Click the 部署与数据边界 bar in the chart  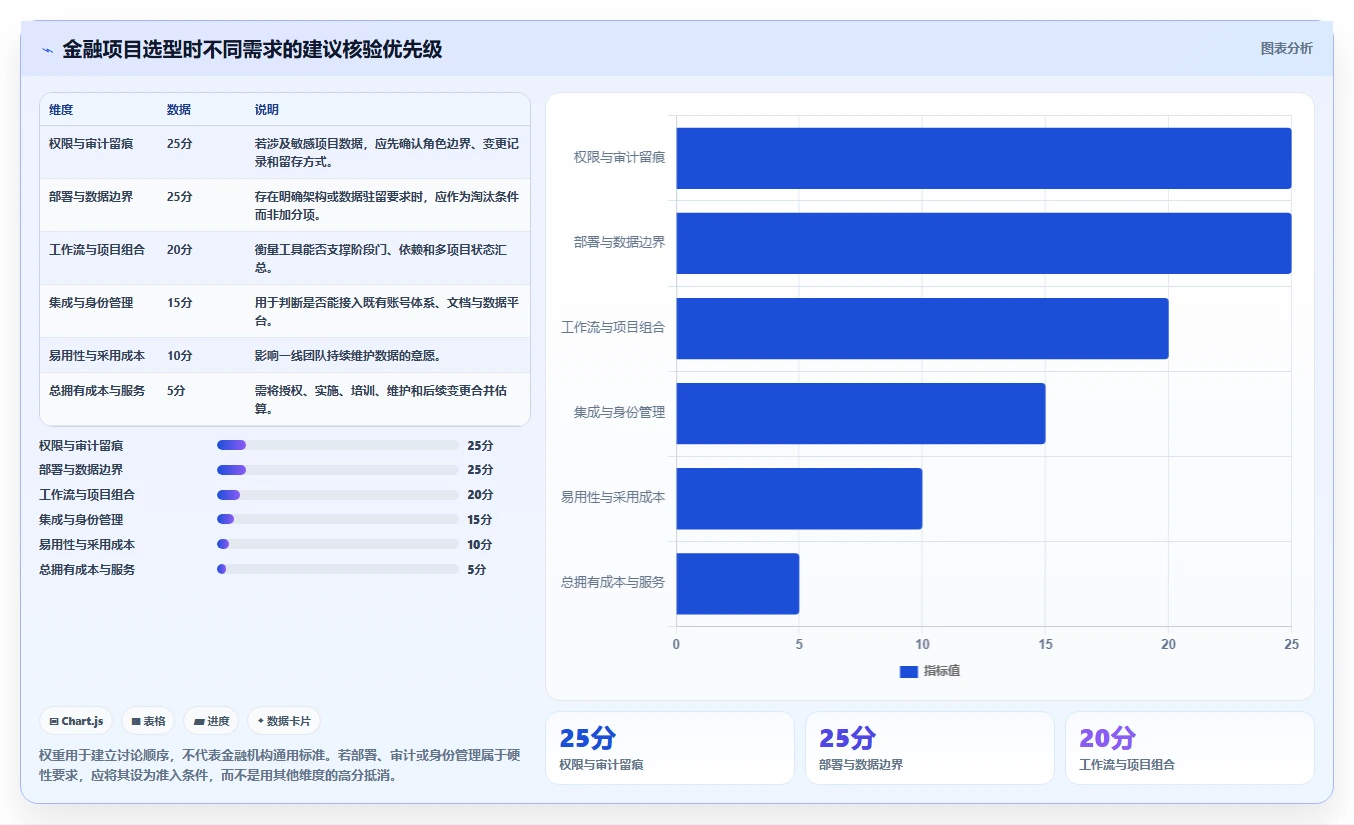(984, 243)
